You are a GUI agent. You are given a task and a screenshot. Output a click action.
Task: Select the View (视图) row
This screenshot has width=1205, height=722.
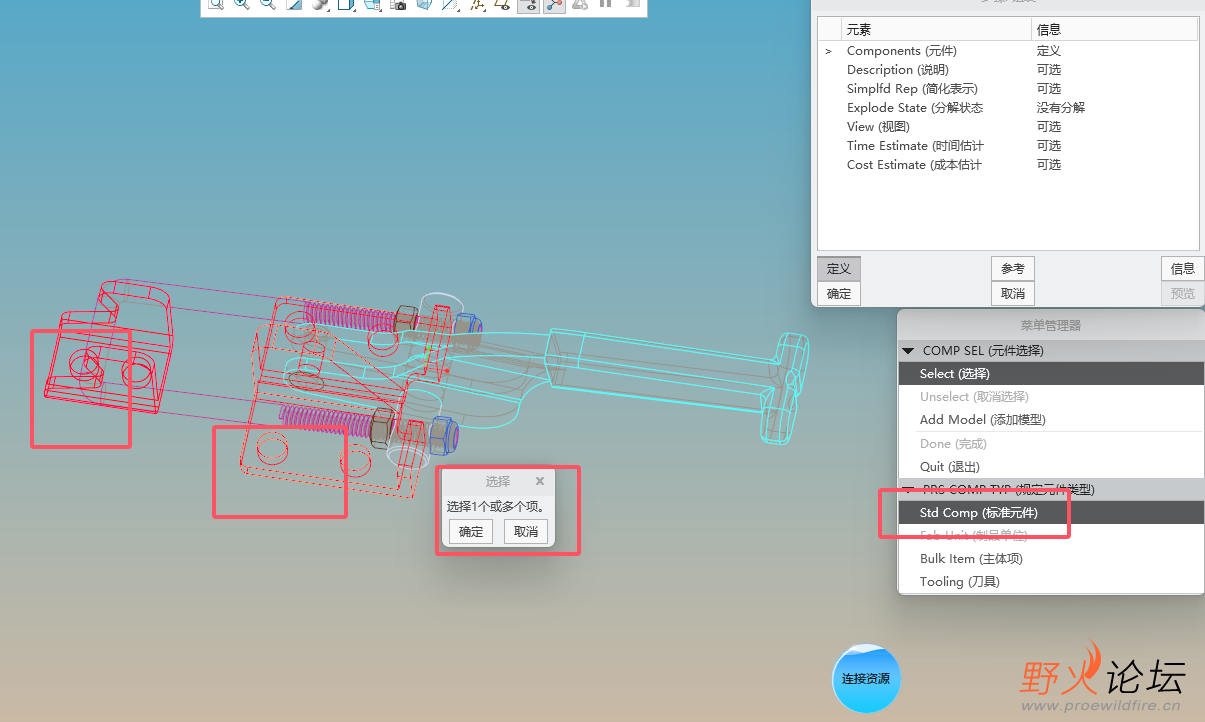click(1008, 127)
